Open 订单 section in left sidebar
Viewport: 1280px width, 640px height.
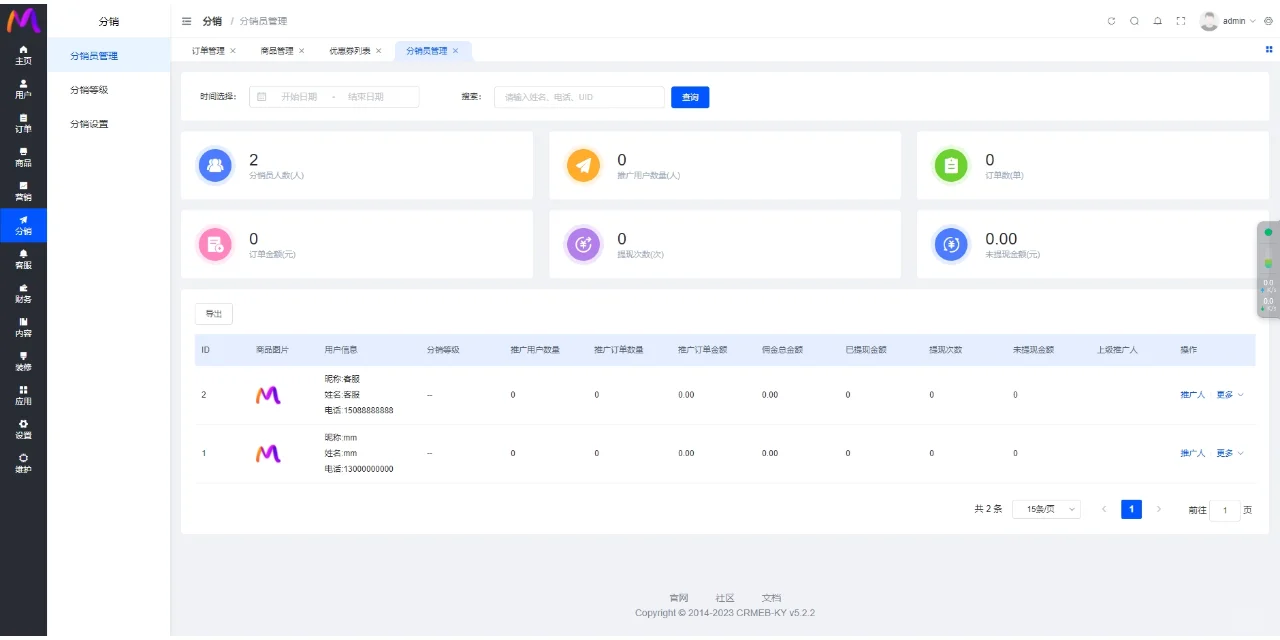(x=23, y=123)
